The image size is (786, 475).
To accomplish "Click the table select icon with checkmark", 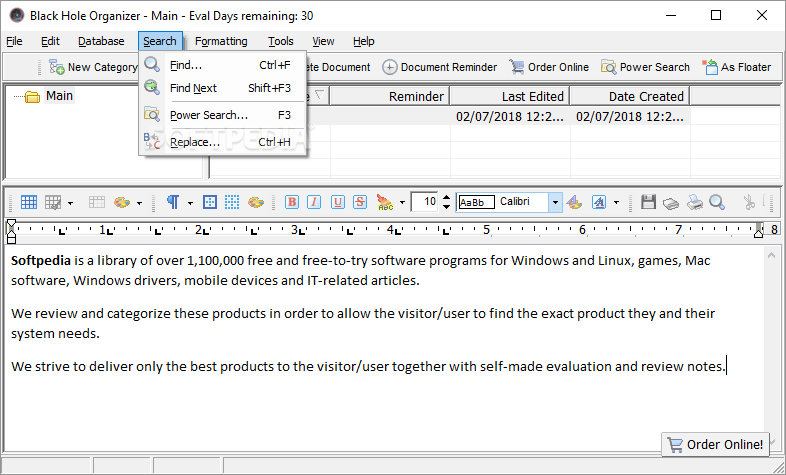I will click(x=53, y=202).
